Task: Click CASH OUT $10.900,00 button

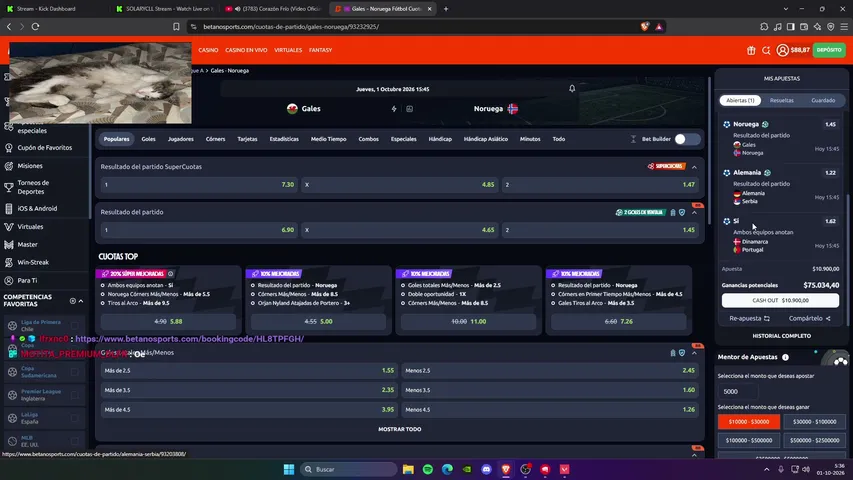Action: (x=780, y=300)
